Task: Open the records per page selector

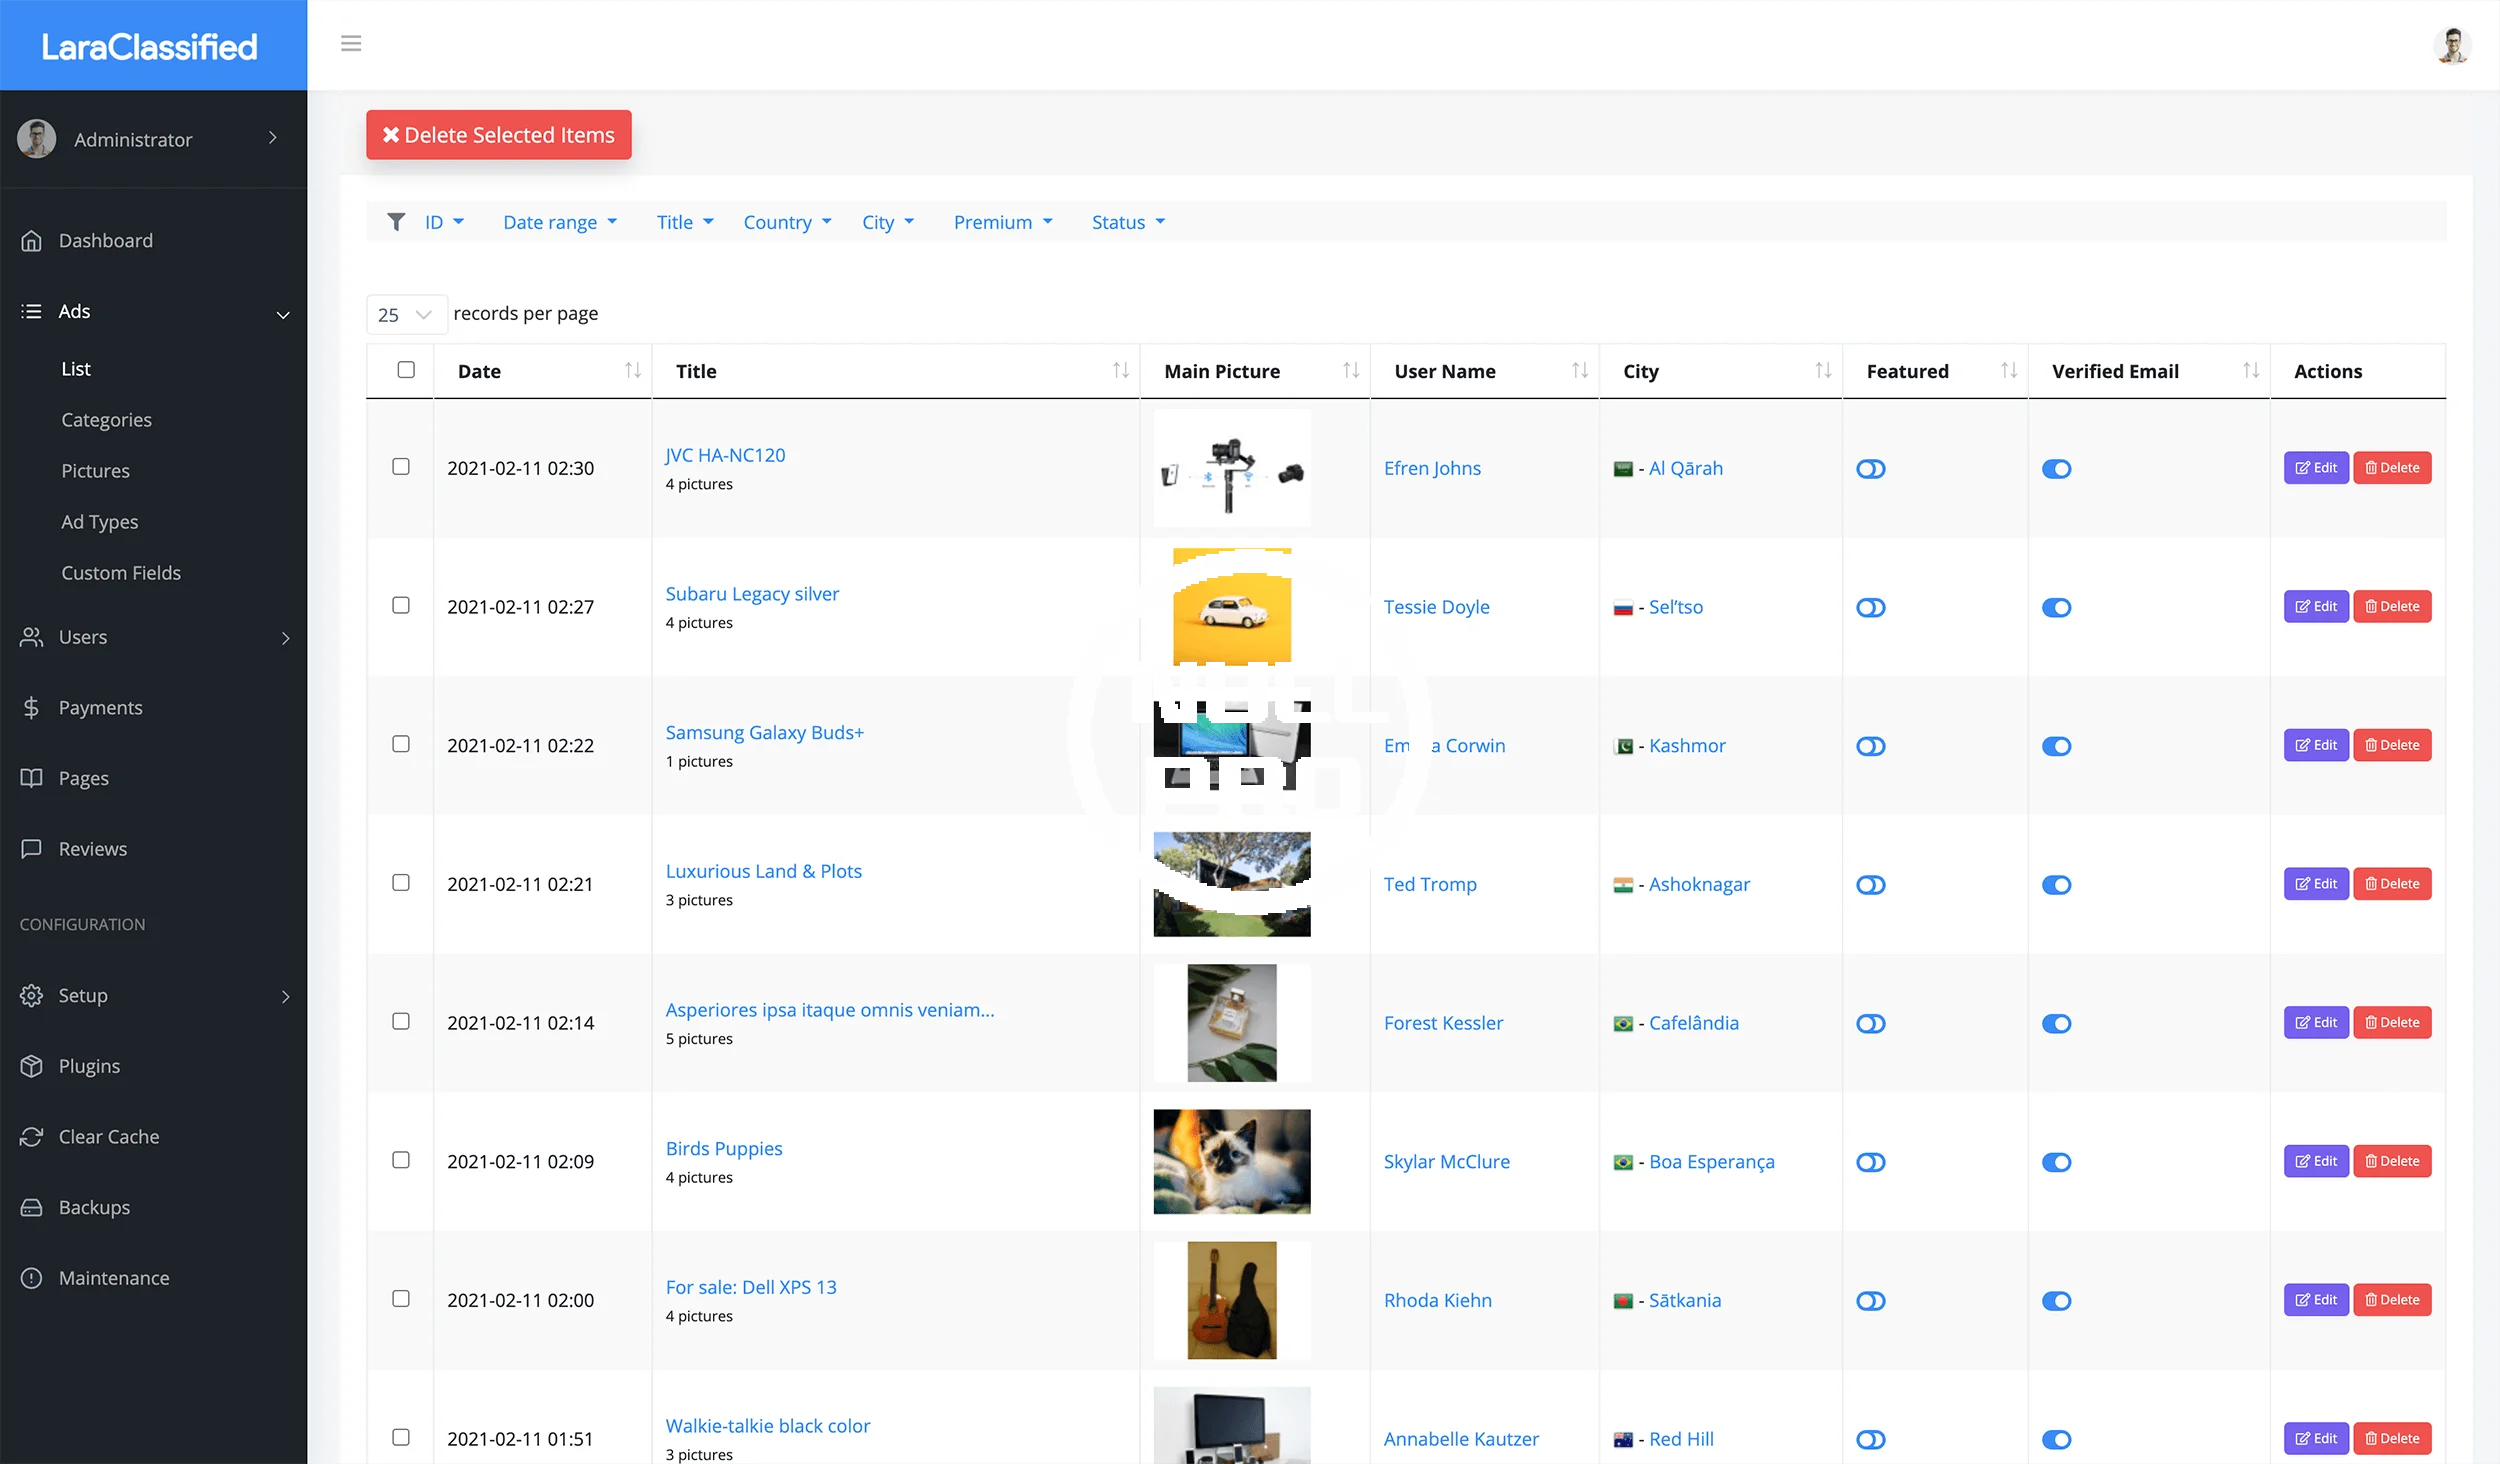Action: pyautogui.click(x=405, y=314)
